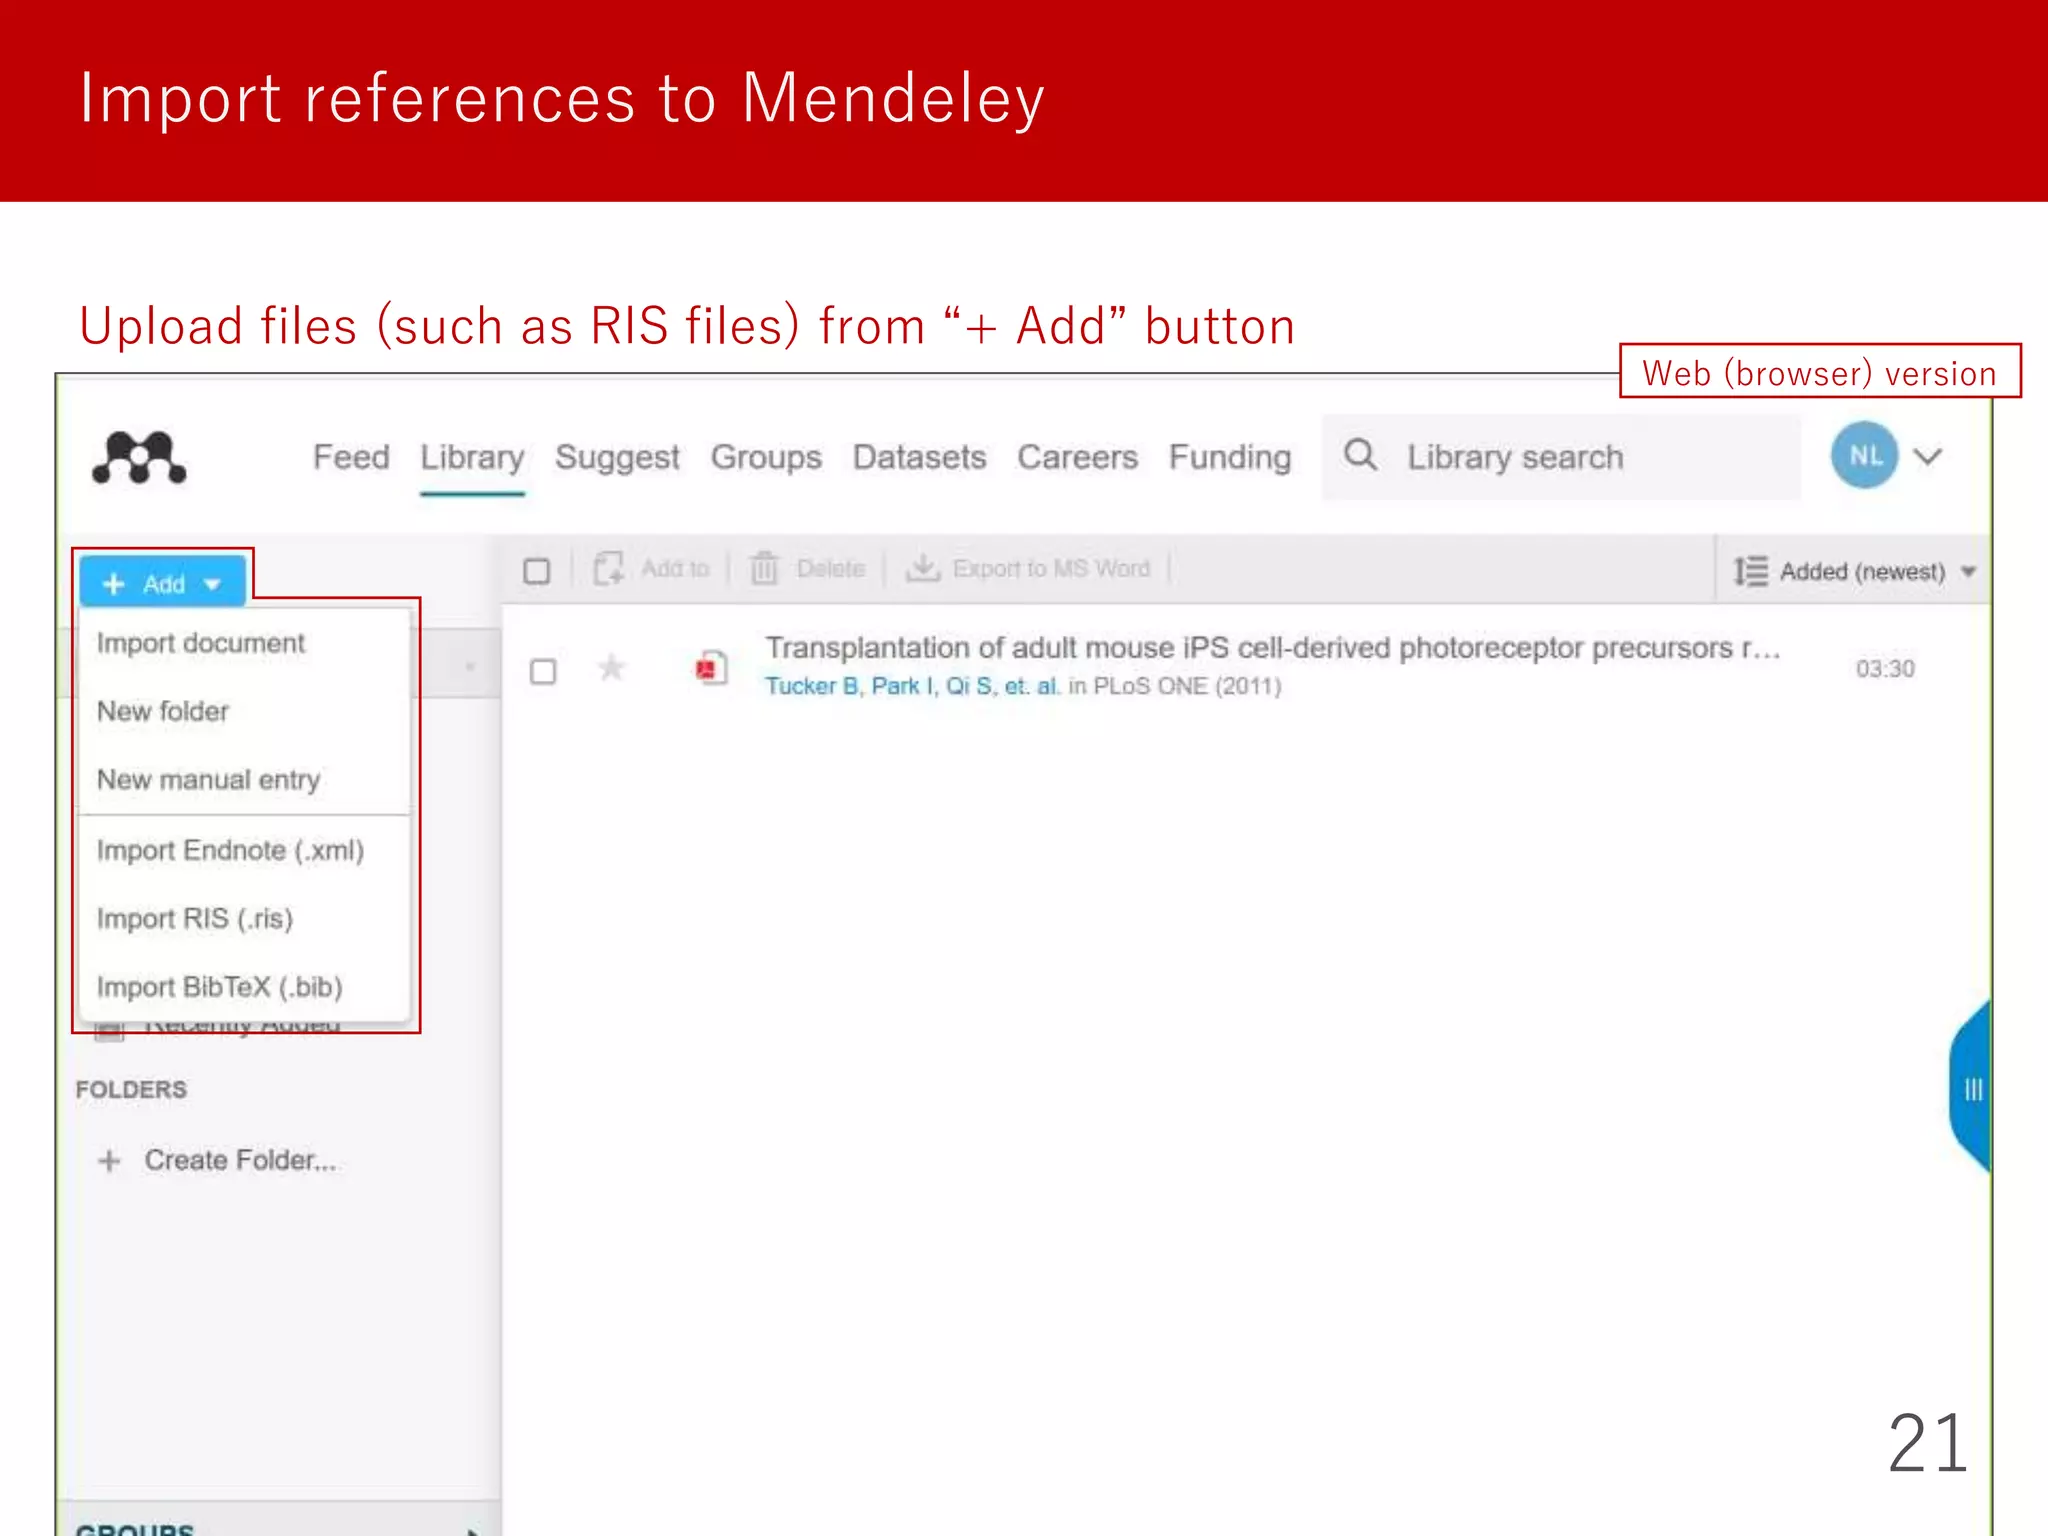
Task: Open the blue side panel handle
Action: point(1970,1087)
